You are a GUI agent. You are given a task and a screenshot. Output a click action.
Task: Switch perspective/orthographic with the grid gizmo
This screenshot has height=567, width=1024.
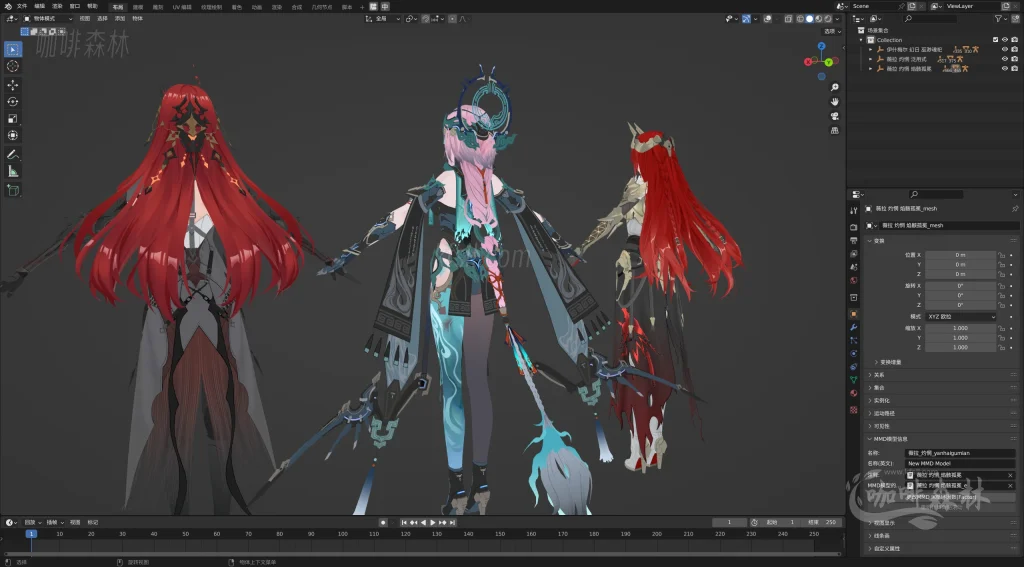coord(835,130)
